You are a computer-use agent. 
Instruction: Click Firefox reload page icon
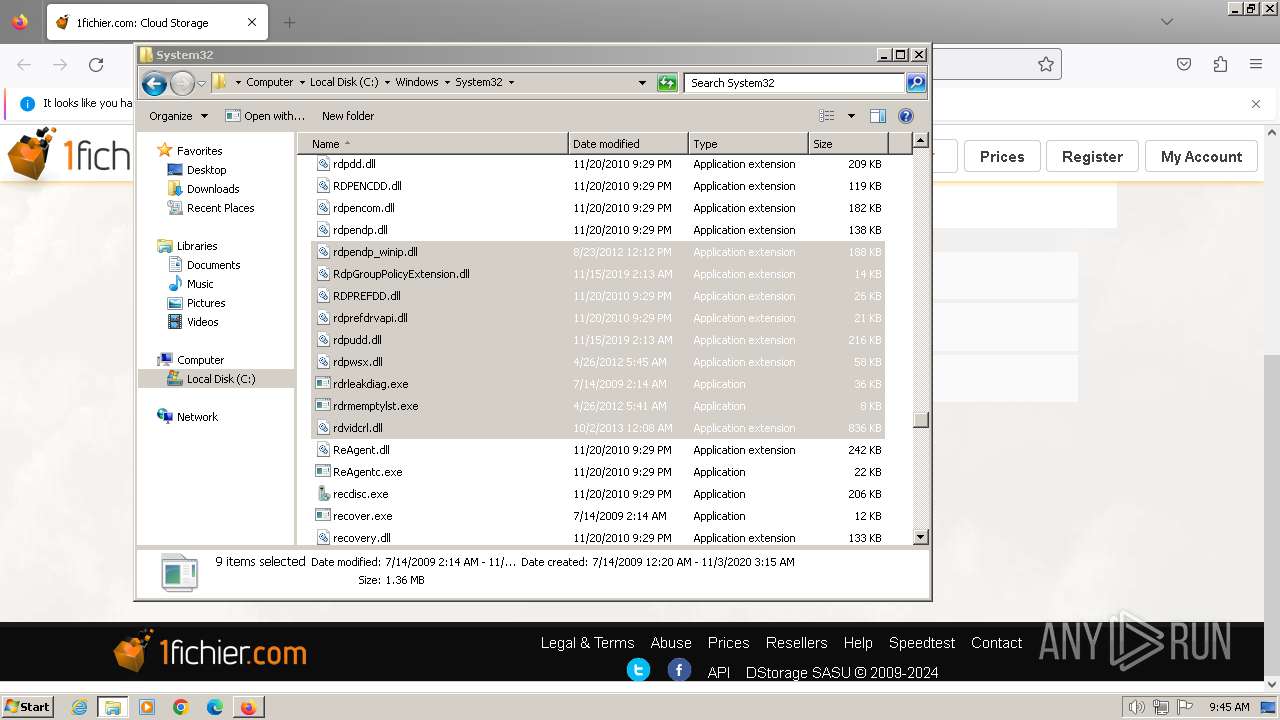point(96,65)
